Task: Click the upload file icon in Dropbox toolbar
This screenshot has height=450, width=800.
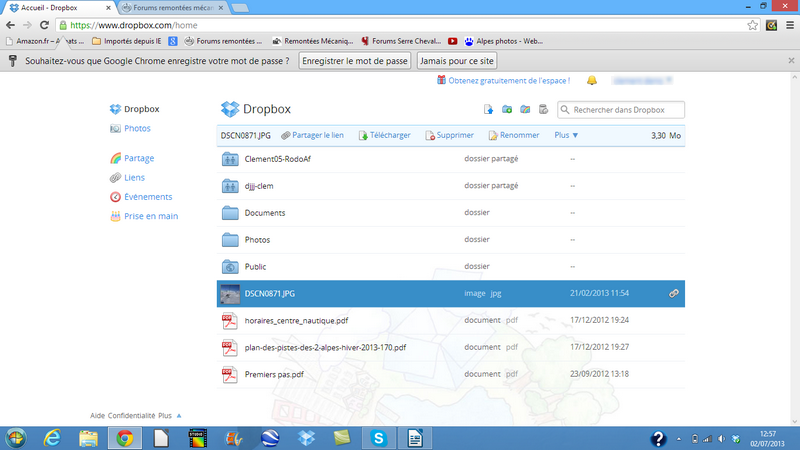Action: (x=488, y=109)
